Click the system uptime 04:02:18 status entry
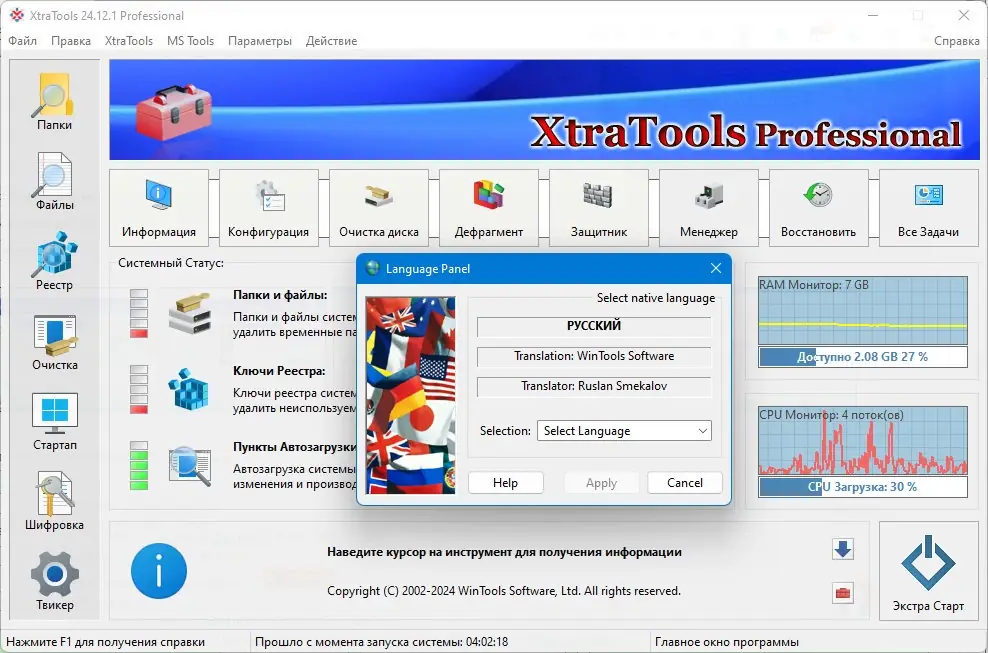Viewport: 988px width, 653px height. (381, 642)
